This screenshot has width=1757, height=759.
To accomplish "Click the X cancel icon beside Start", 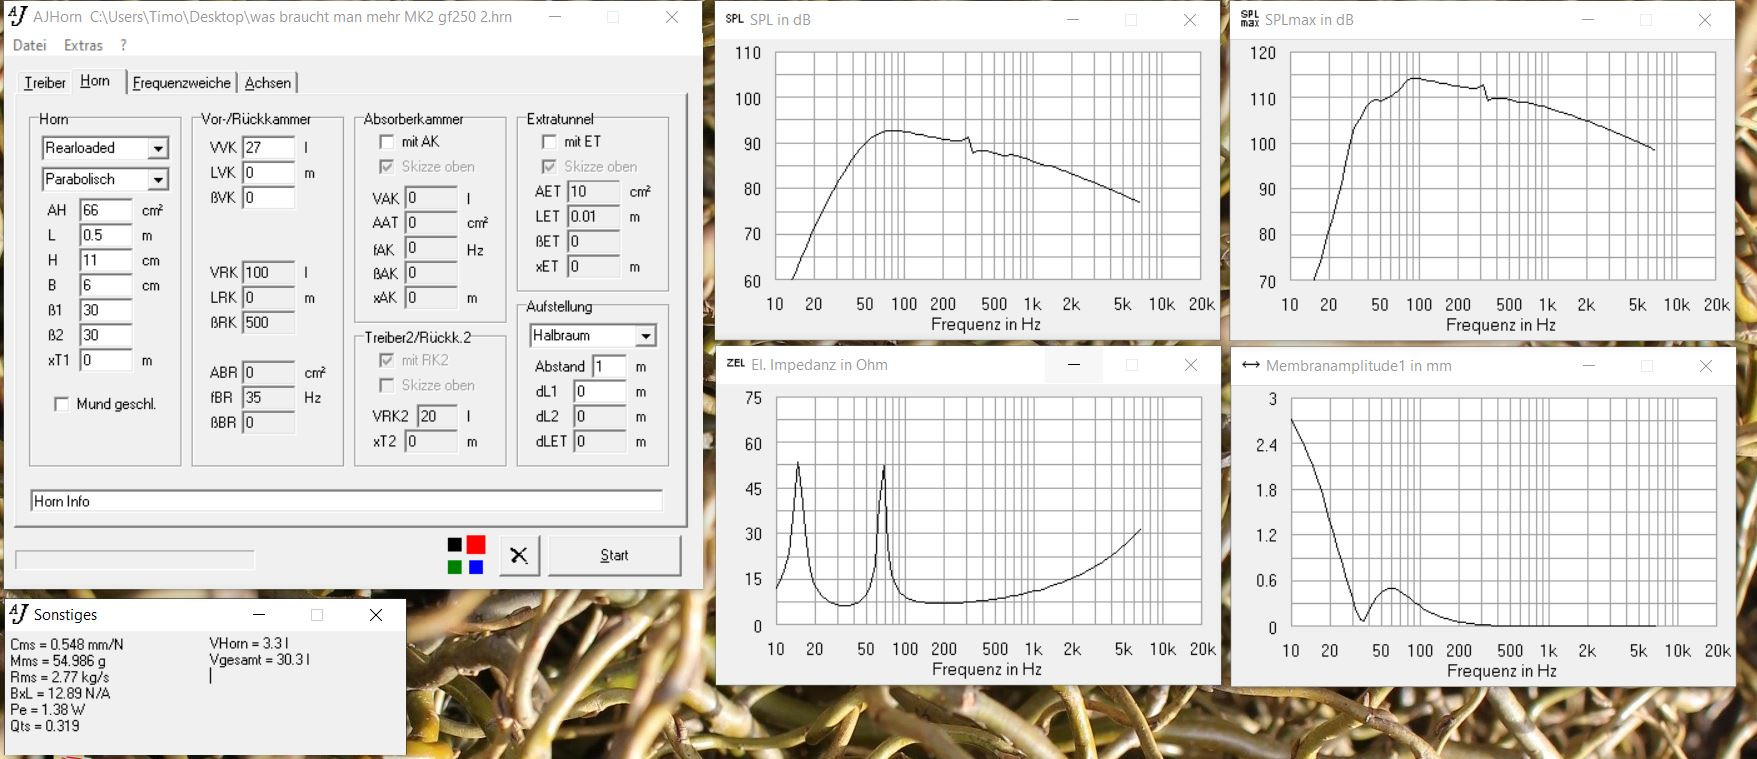I will [518, 555].
